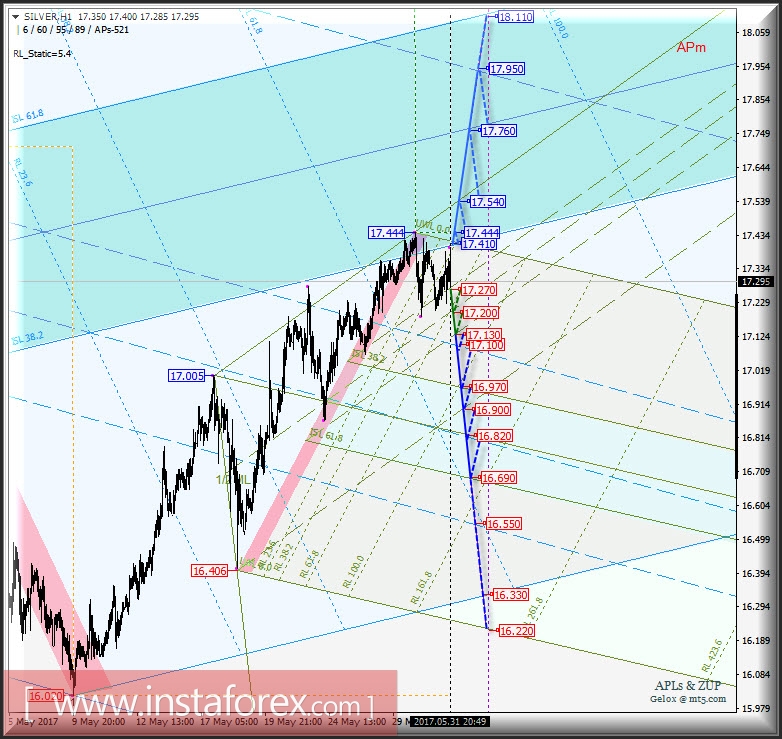Select the 17.540 price level label
782x739 pixels.
coord(488,202)
